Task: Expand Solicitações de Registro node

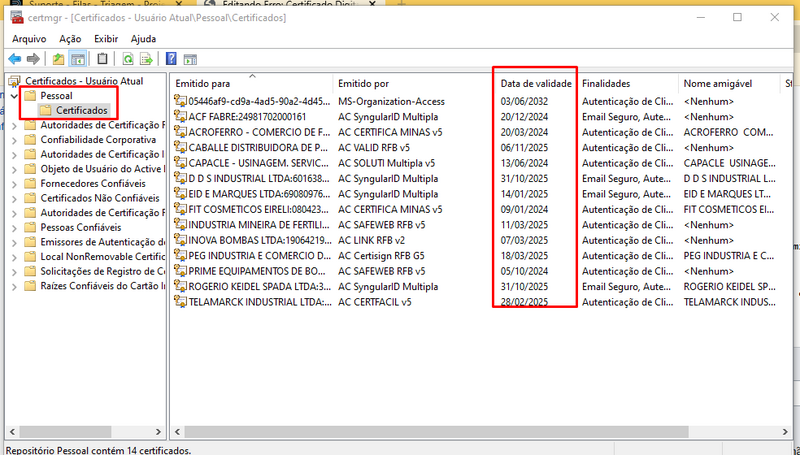Action: pos(14,272)
